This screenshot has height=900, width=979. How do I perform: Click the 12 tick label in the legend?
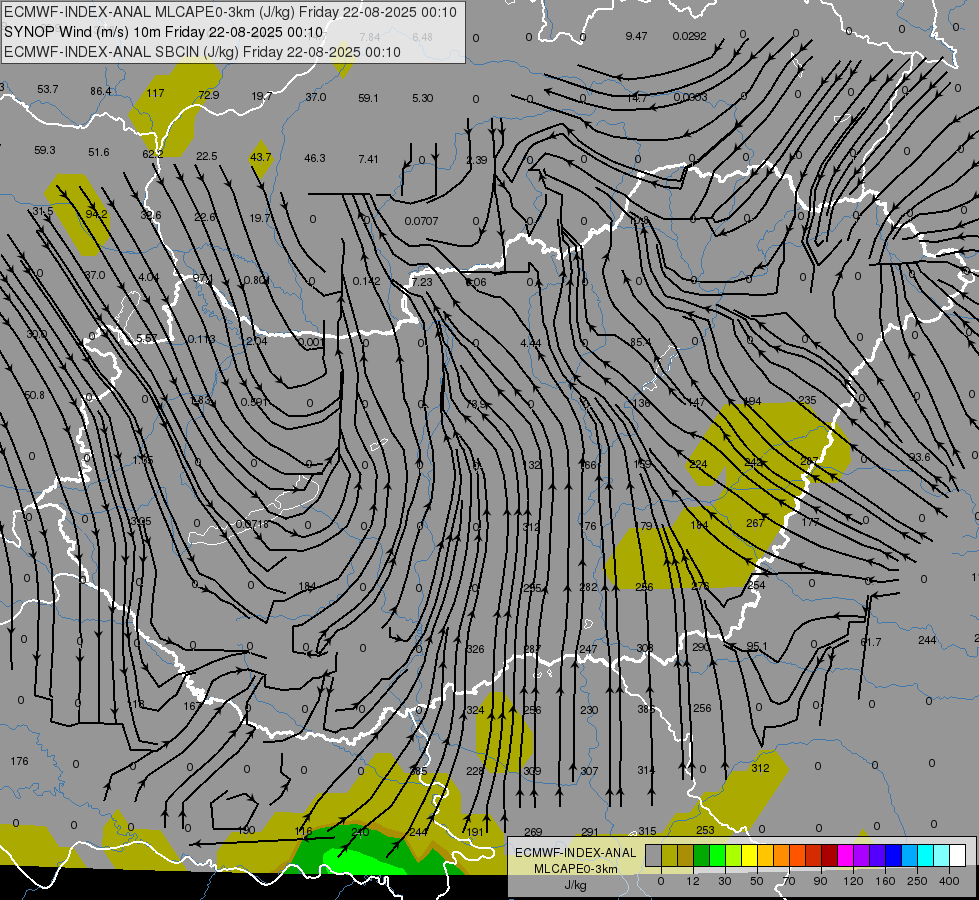click(x=692, y=881)
